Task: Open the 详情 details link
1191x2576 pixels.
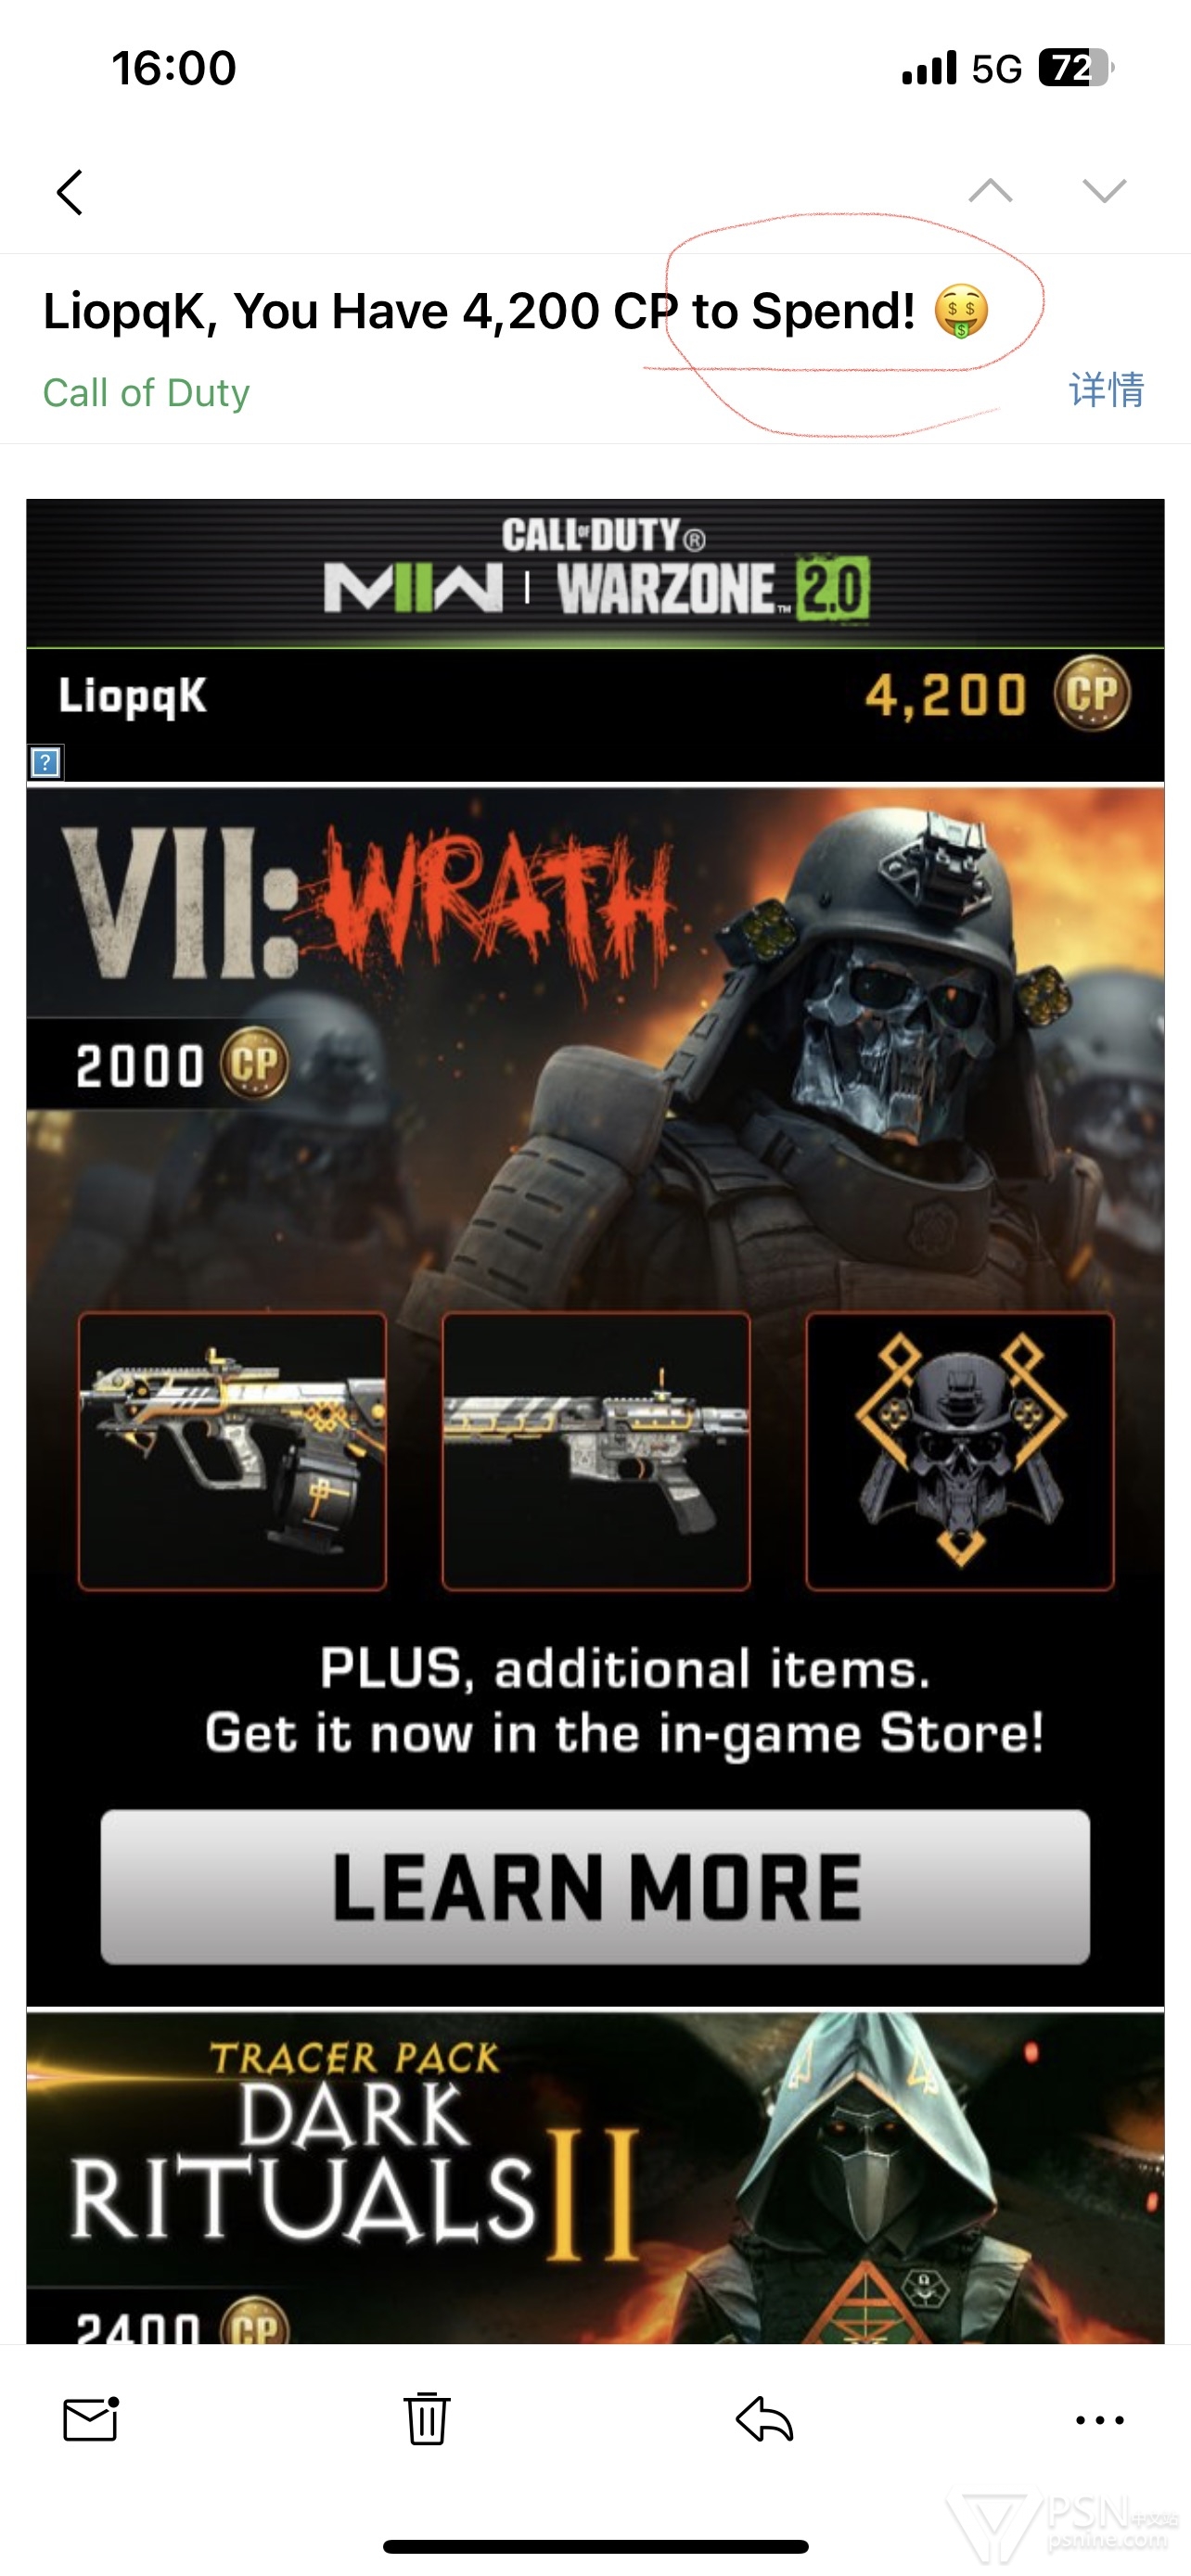Action: tap(1106, 390)
